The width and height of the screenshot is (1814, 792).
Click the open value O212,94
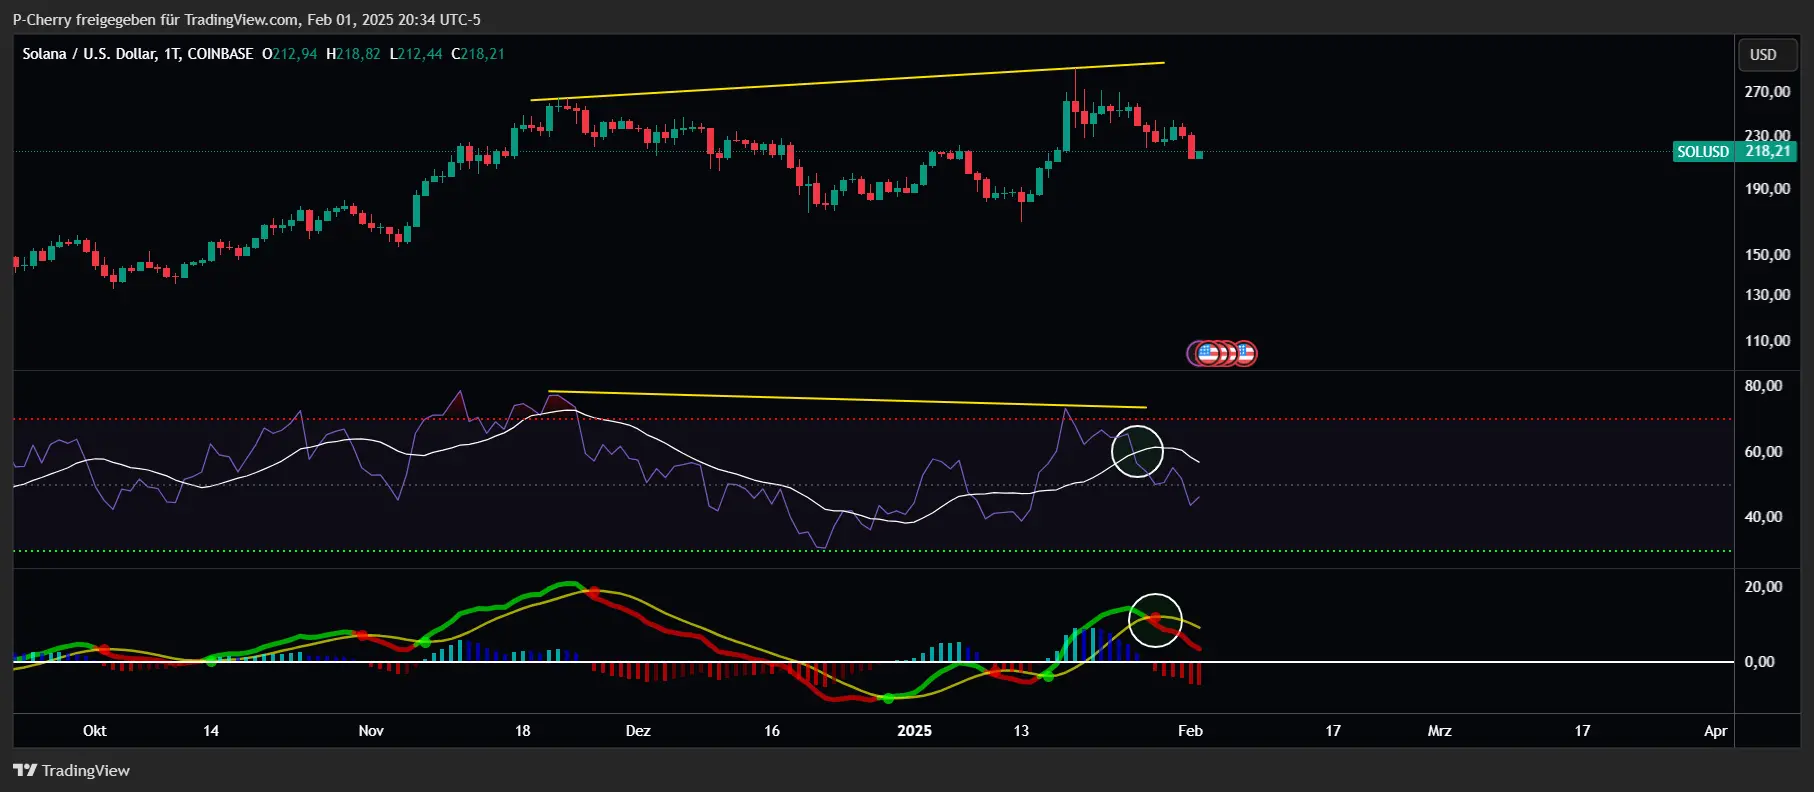(x=289, y=54)
